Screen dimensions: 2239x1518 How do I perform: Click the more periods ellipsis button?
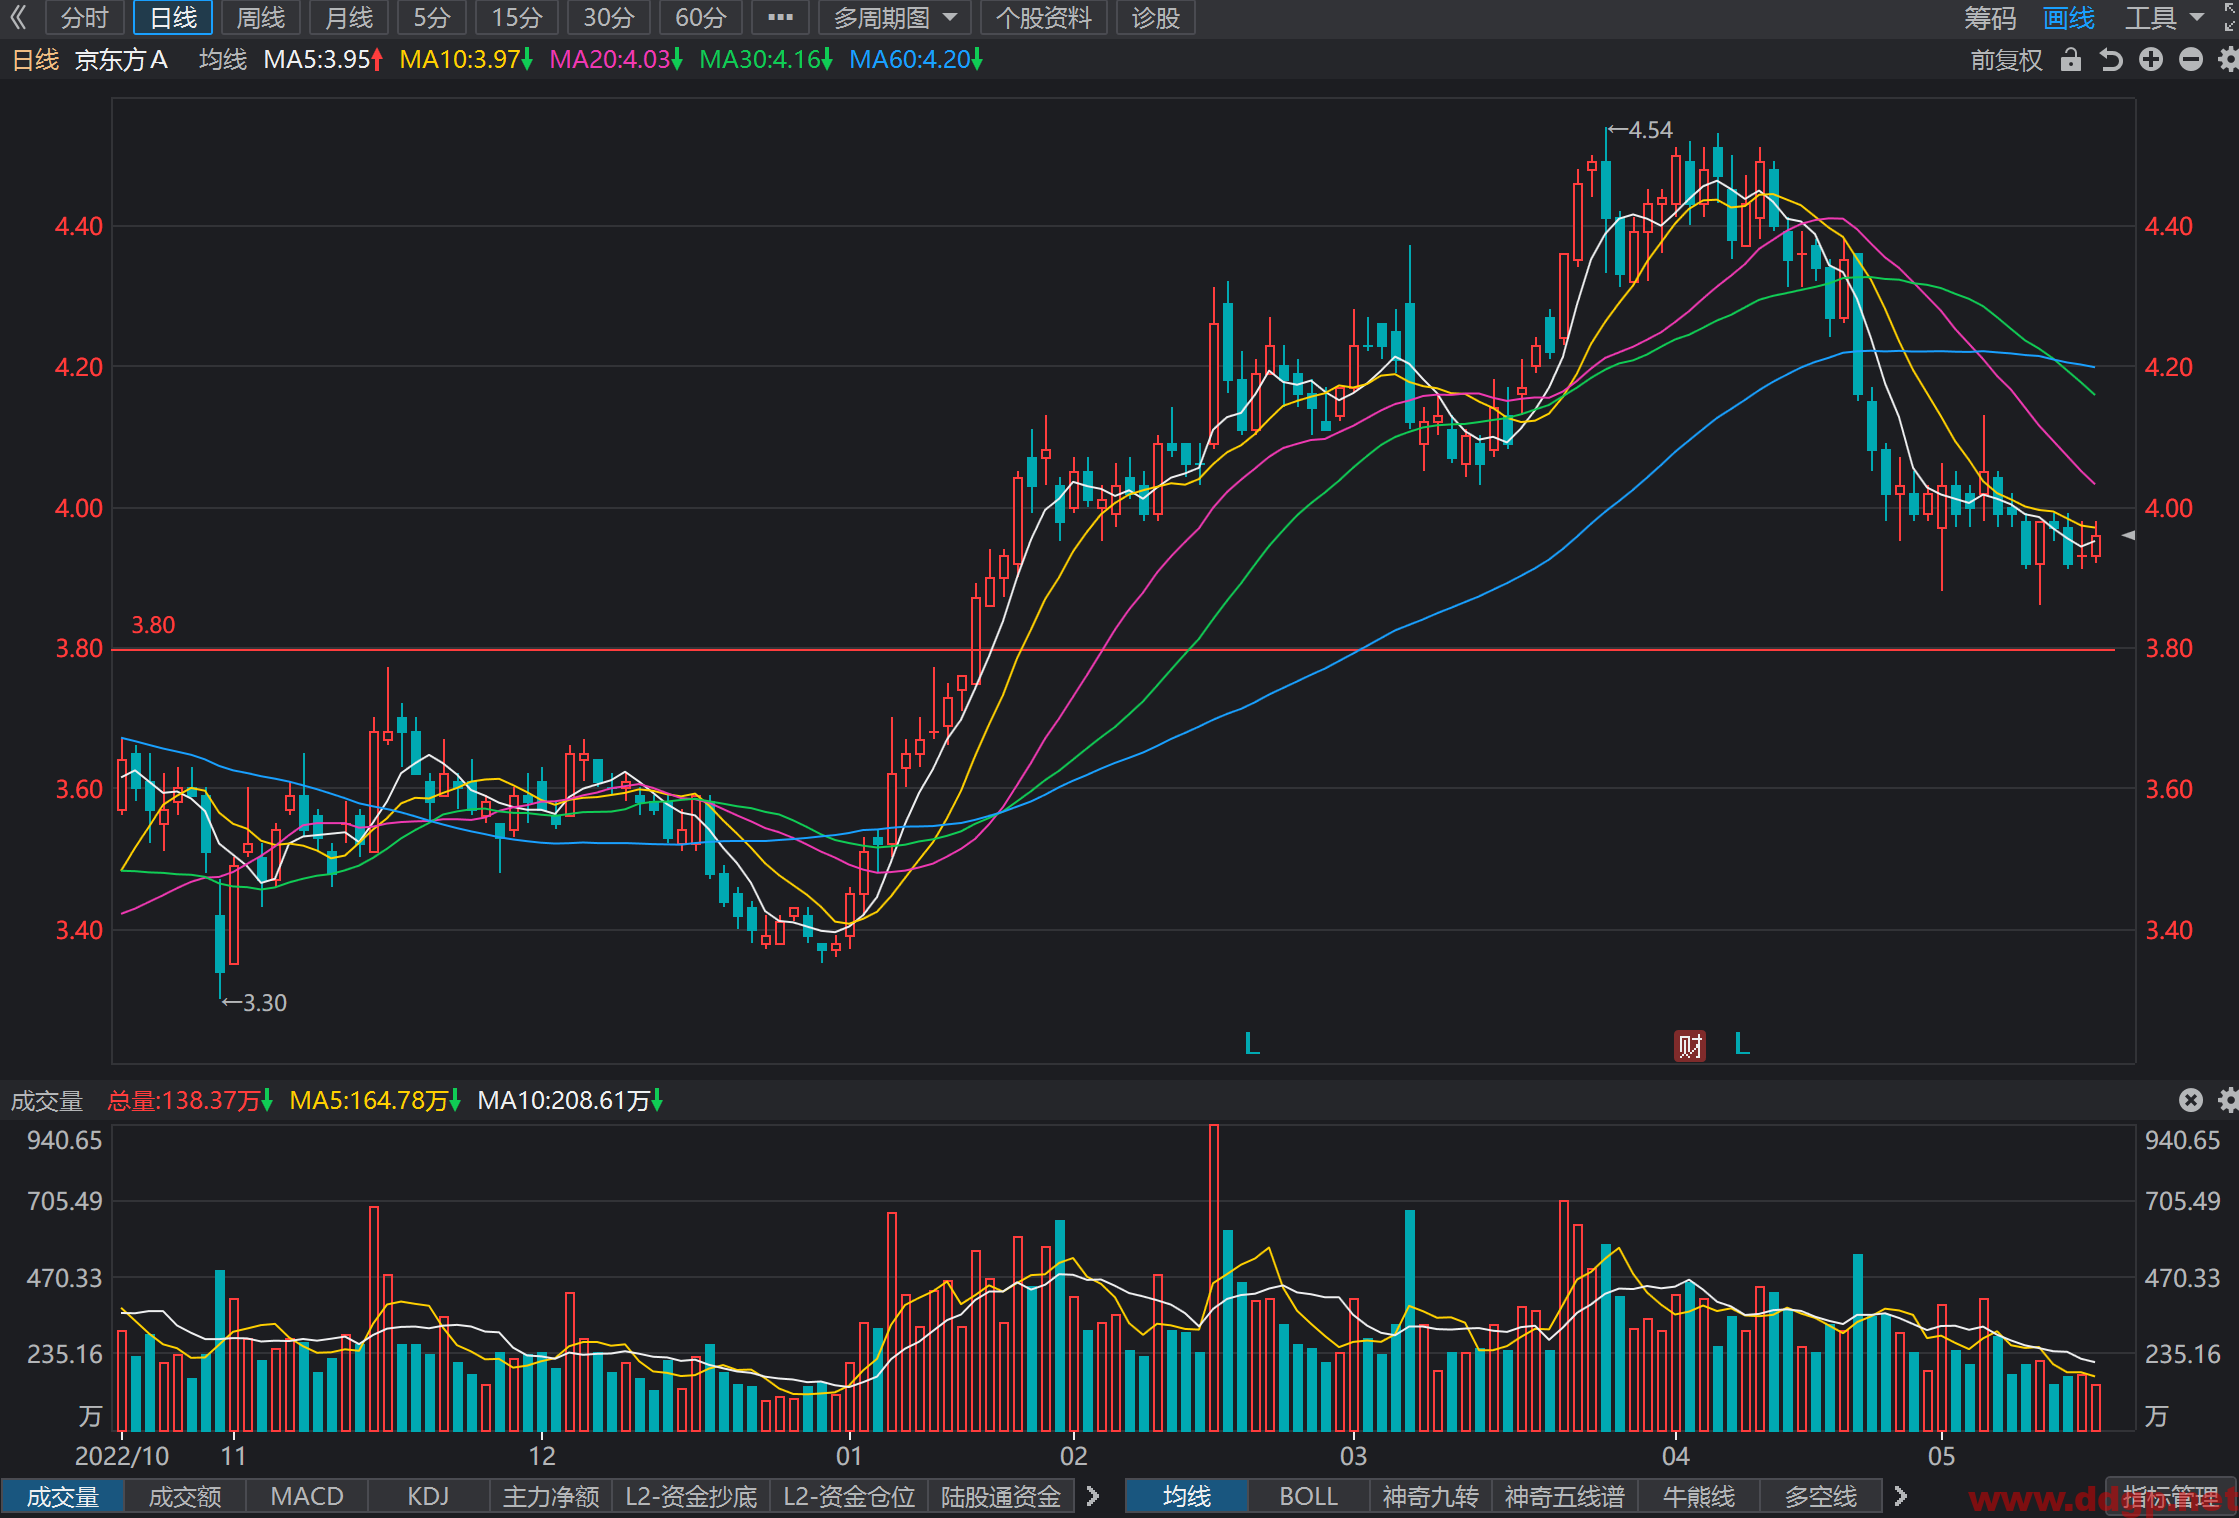click(780, 17)
